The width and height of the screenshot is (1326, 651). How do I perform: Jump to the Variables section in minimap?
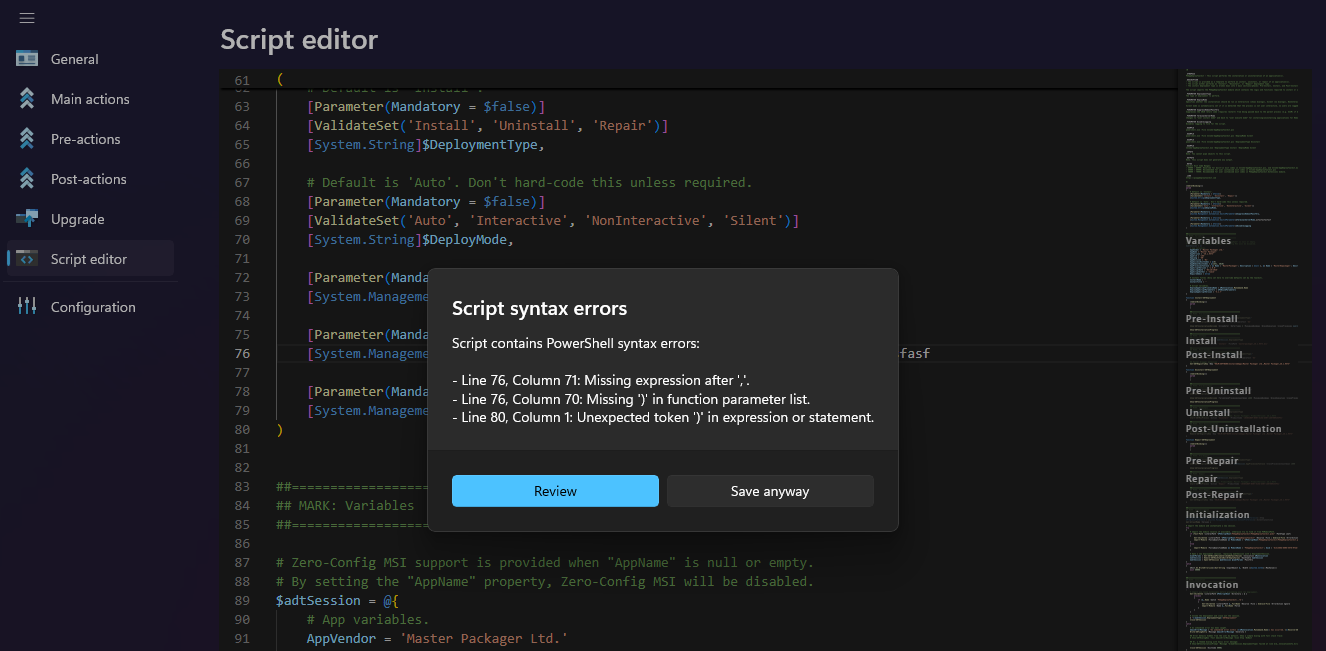1209,240
